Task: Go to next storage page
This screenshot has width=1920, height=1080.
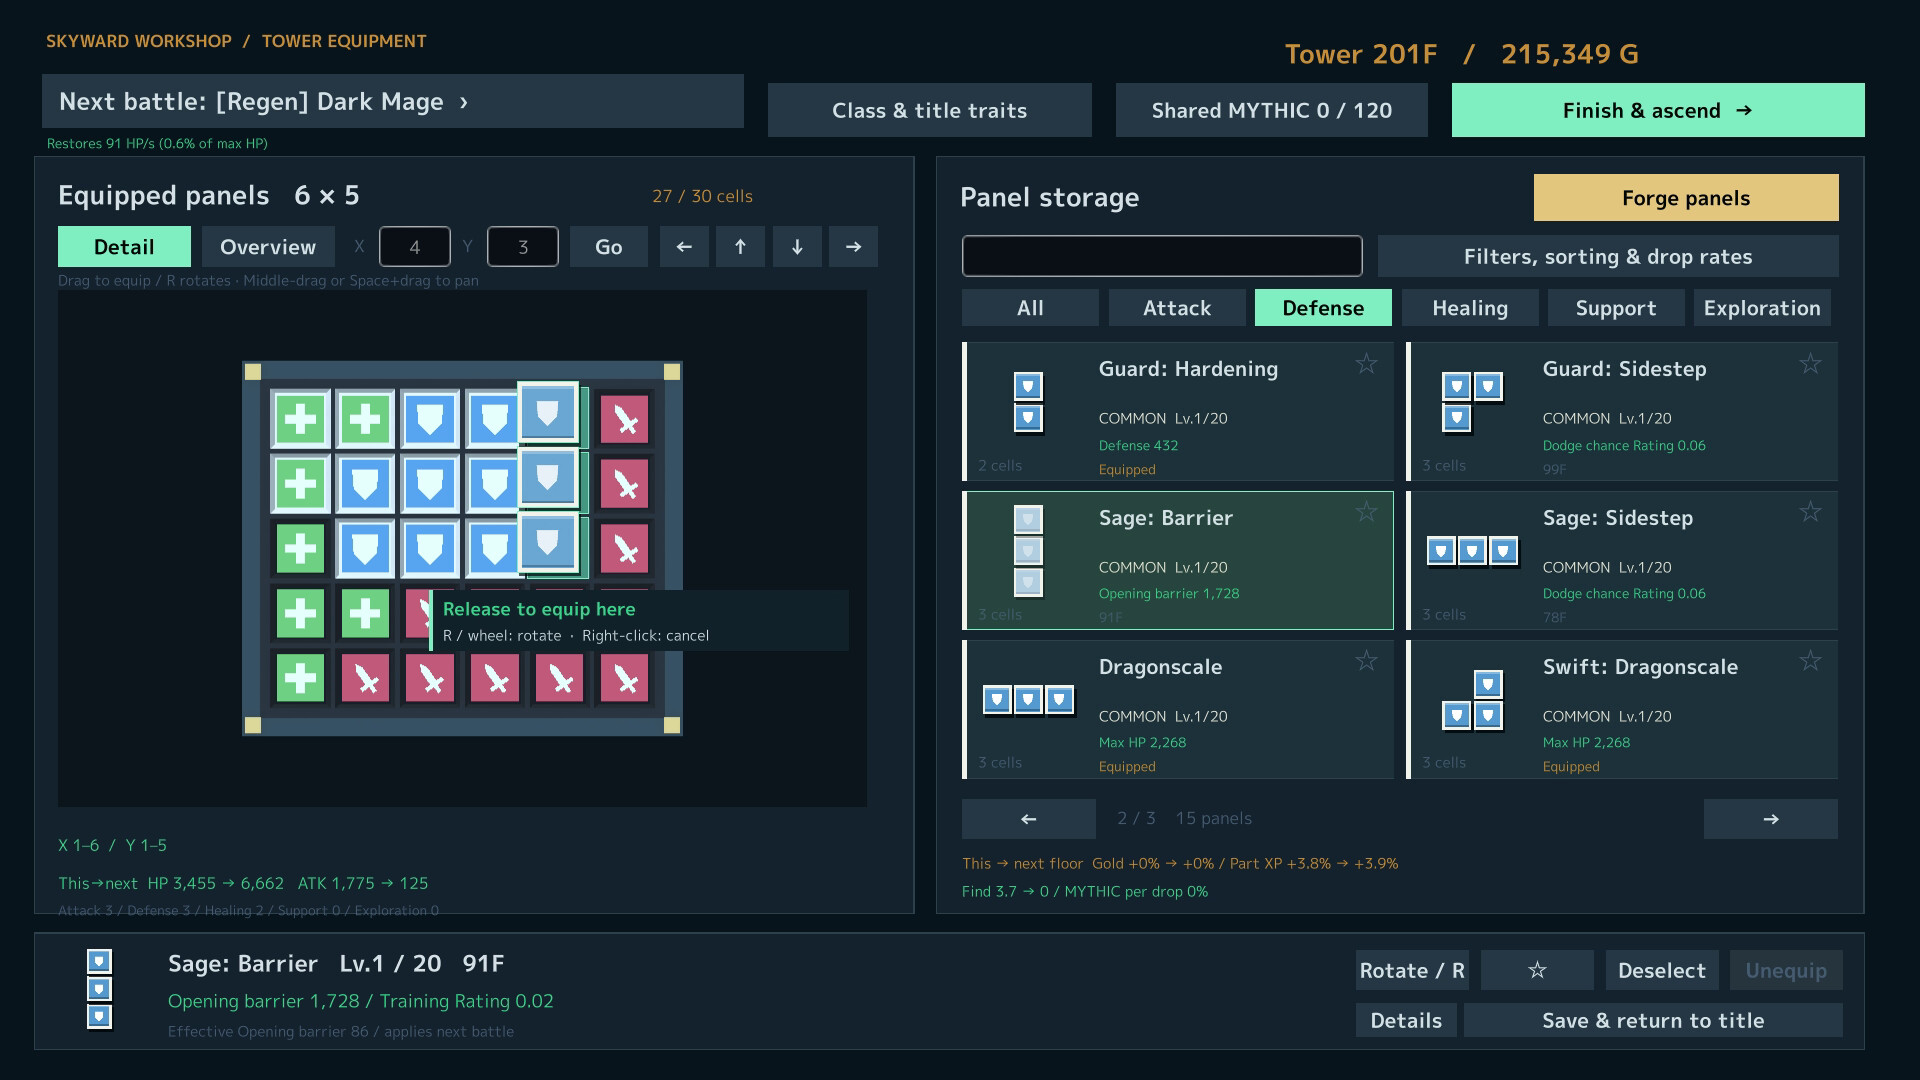Action: (x=1770, y=819)
